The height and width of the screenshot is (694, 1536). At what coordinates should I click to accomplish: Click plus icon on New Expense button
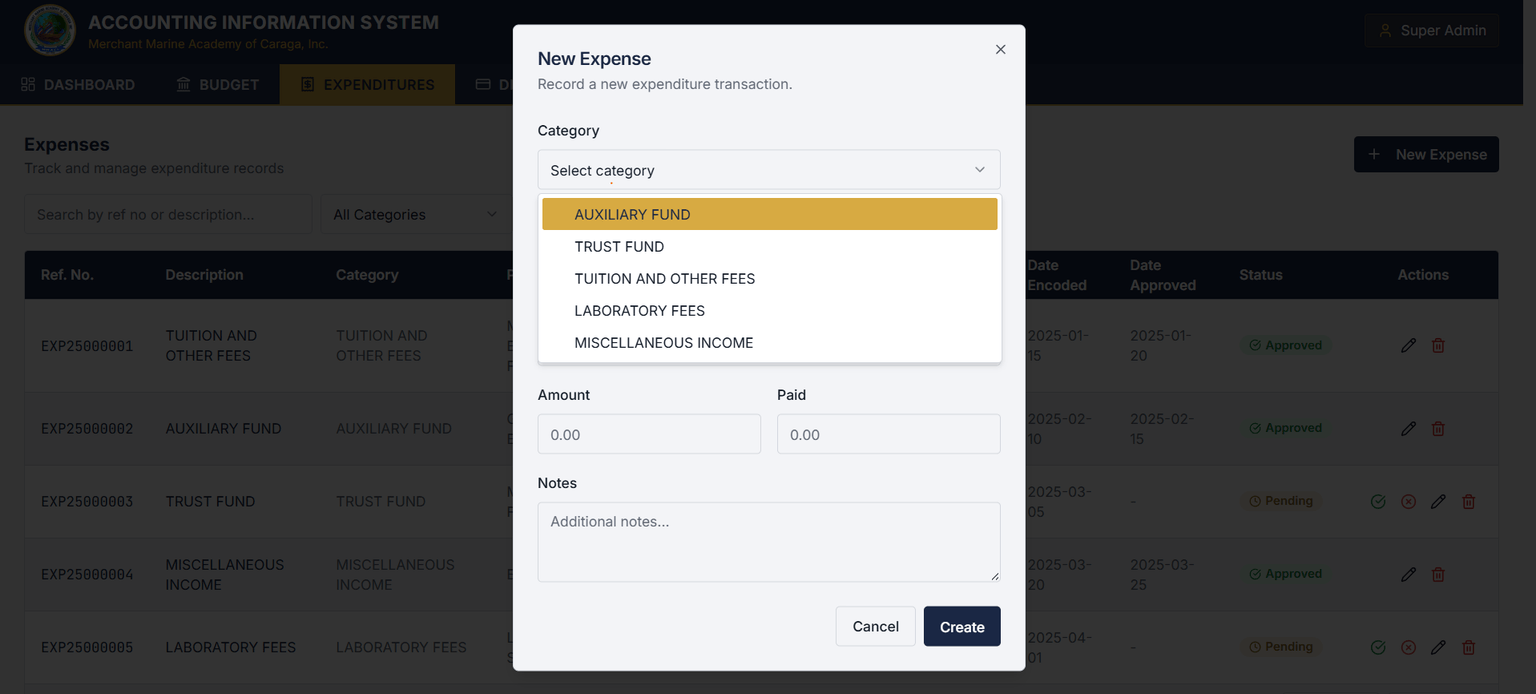coord(1374,154)
